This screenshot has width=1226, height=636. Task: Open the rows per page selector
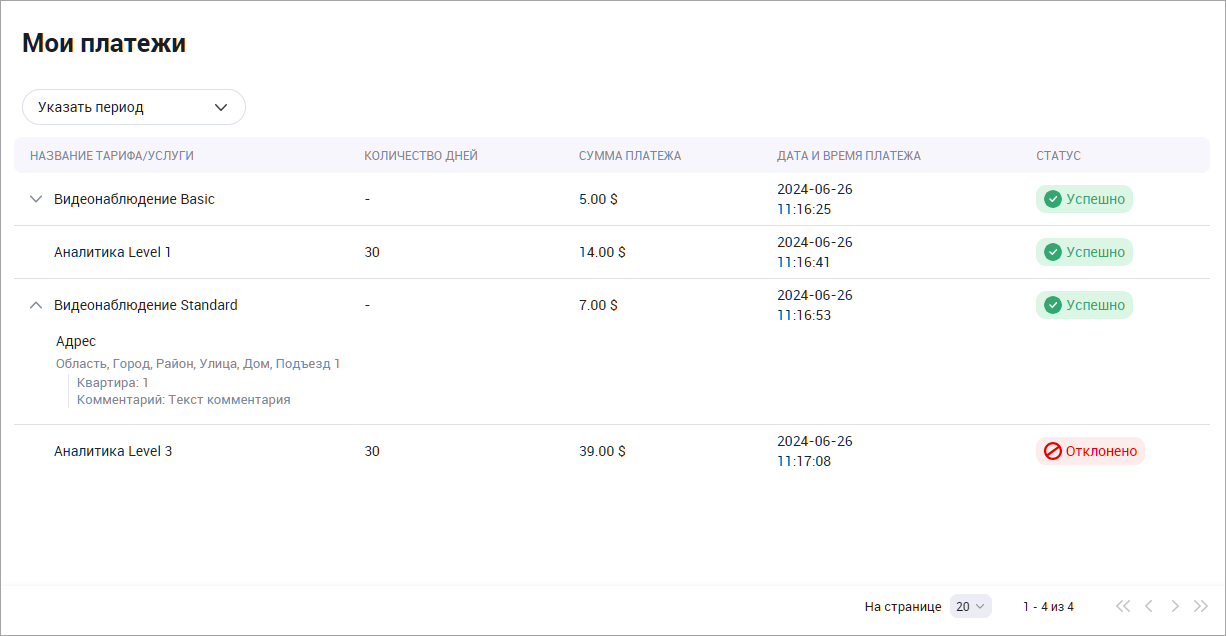tap(970, 606)
